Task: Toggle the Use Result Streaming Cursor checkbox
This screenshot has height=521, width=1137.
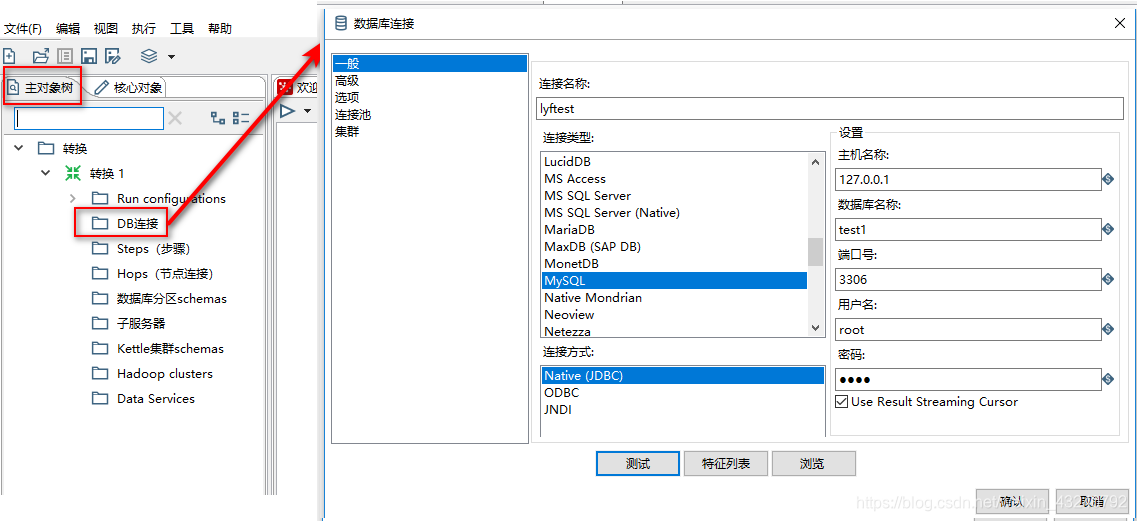Action: pos(841,401)
